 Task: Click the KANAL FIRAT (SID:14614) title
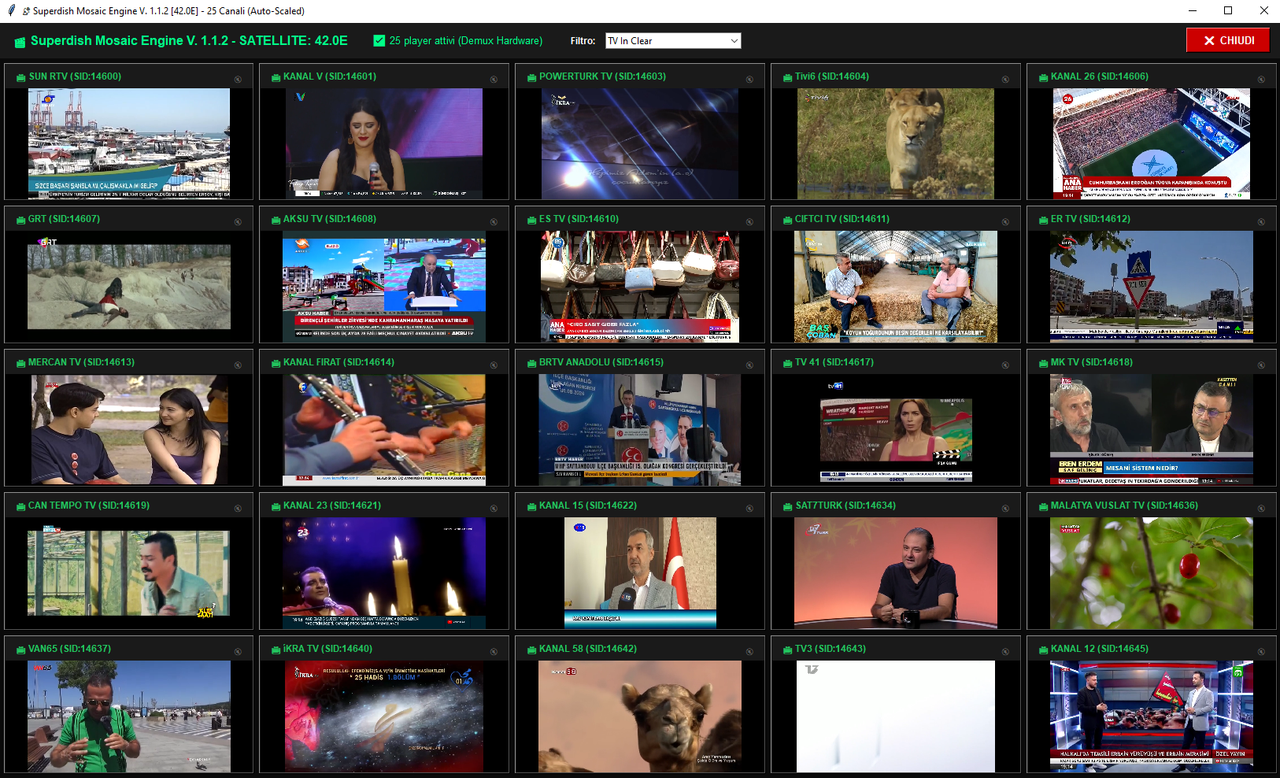pyautogui.click(x=339, y=362)
